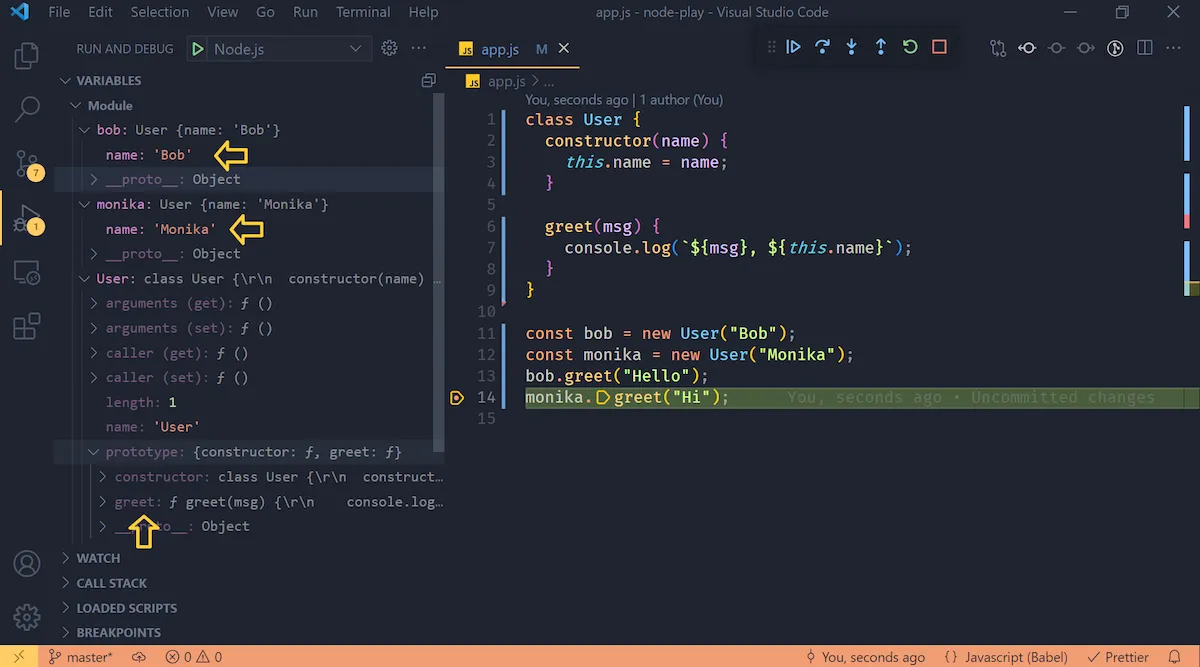
Task: Click debug Step Over button
Action: (822, 47)
